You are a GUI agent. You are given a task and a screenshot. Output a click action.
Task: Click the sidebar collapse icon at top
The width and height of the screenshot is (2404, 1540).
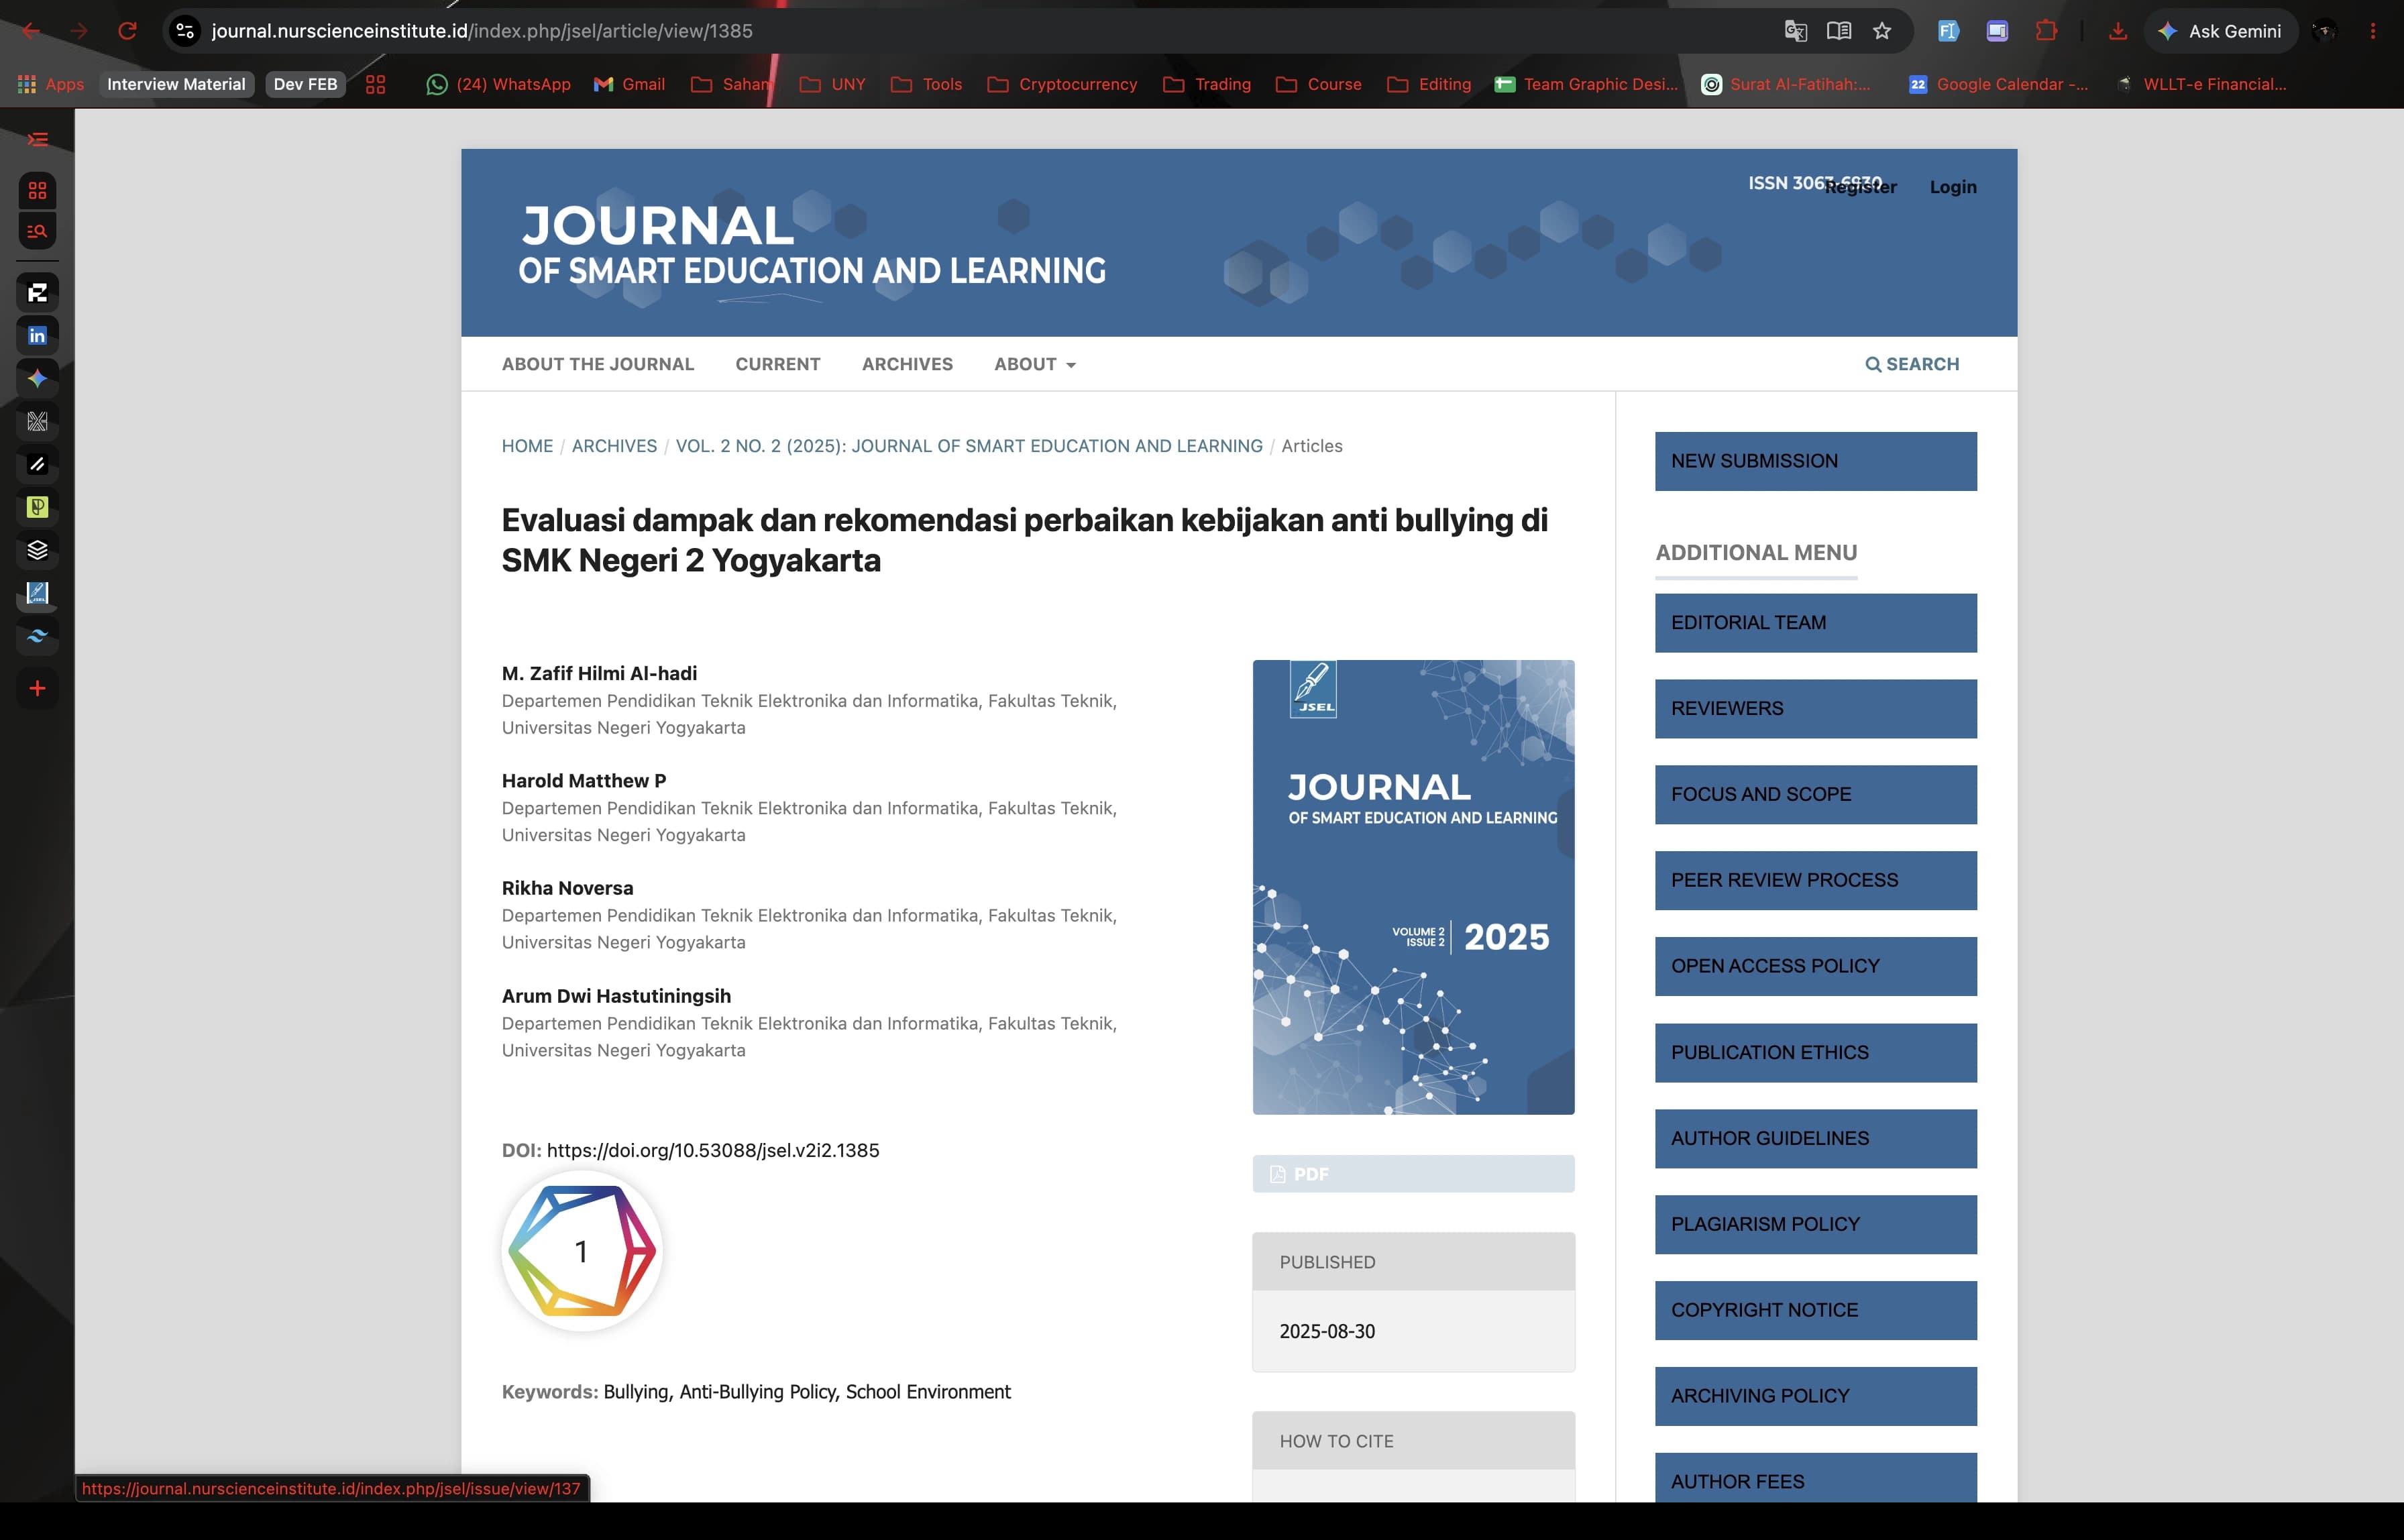point(37,139)
